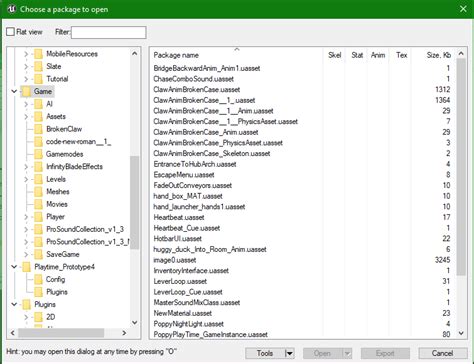Collapse the Game folder
The image size is (474, 364).
(14, 91)
